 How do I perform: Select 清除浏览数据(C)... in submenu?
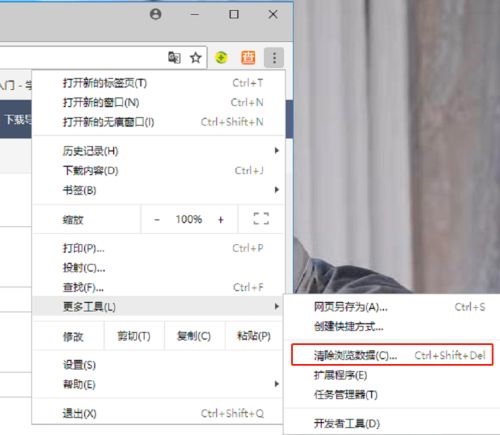coord(393,355)
